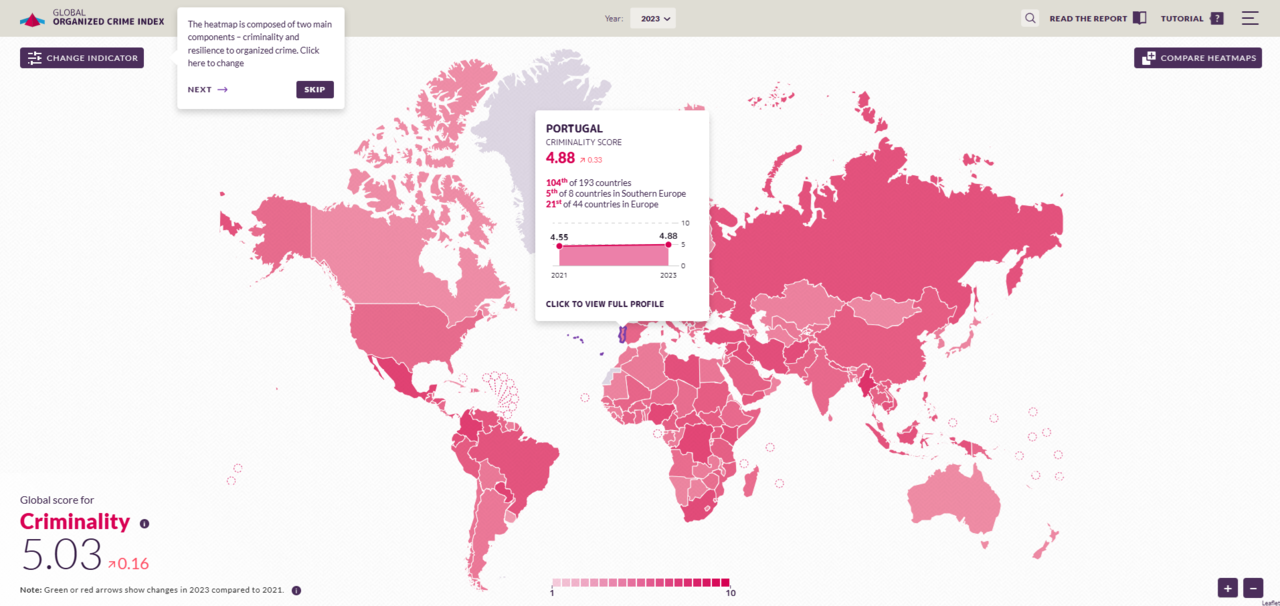This screenshot has width=1280, height=606.
Task: Click the criminality color scale legend
Action: coord(641,582)
